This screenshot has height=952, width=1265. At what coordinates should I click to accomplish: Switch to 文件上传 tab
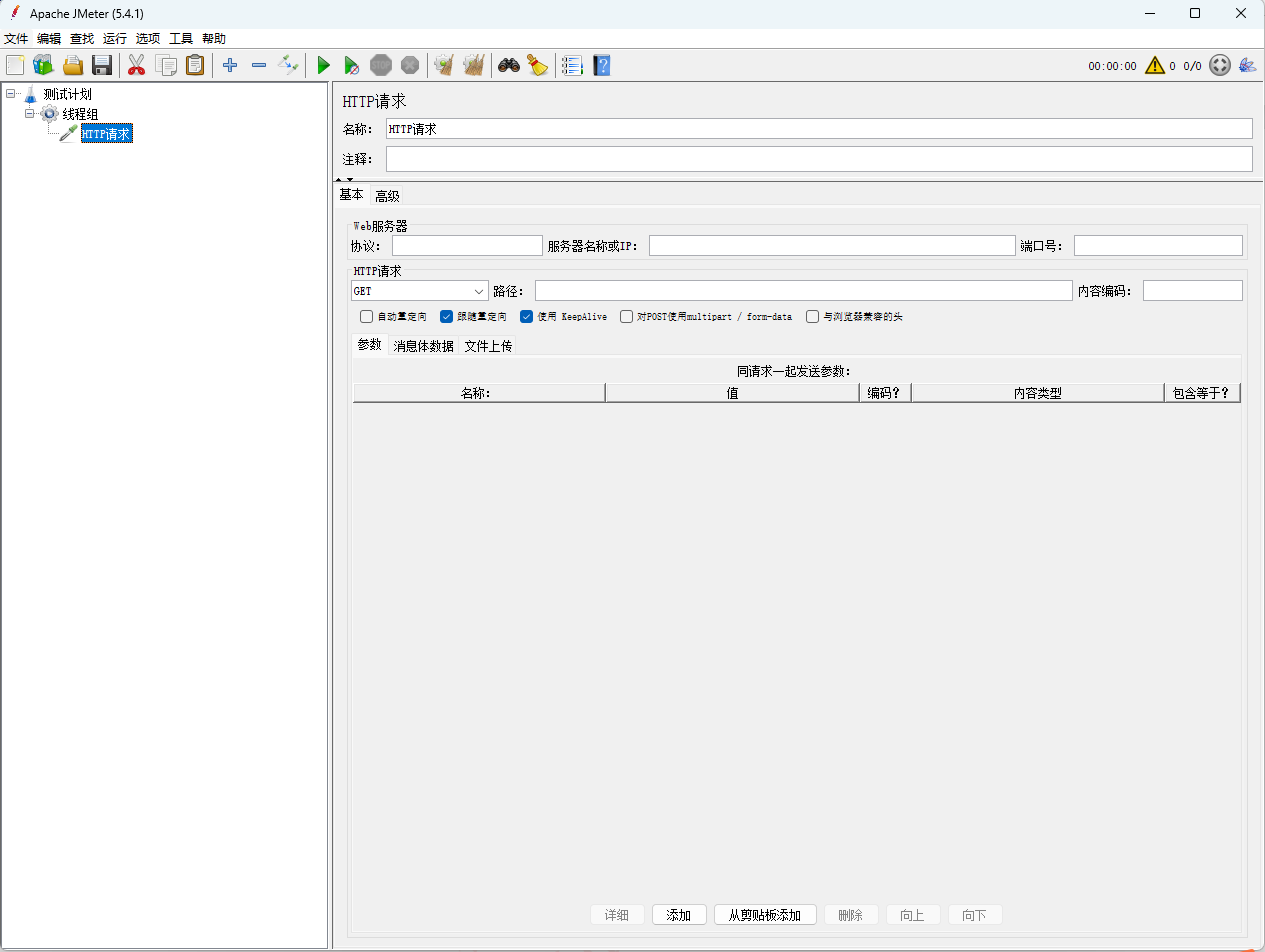(488, 346)
